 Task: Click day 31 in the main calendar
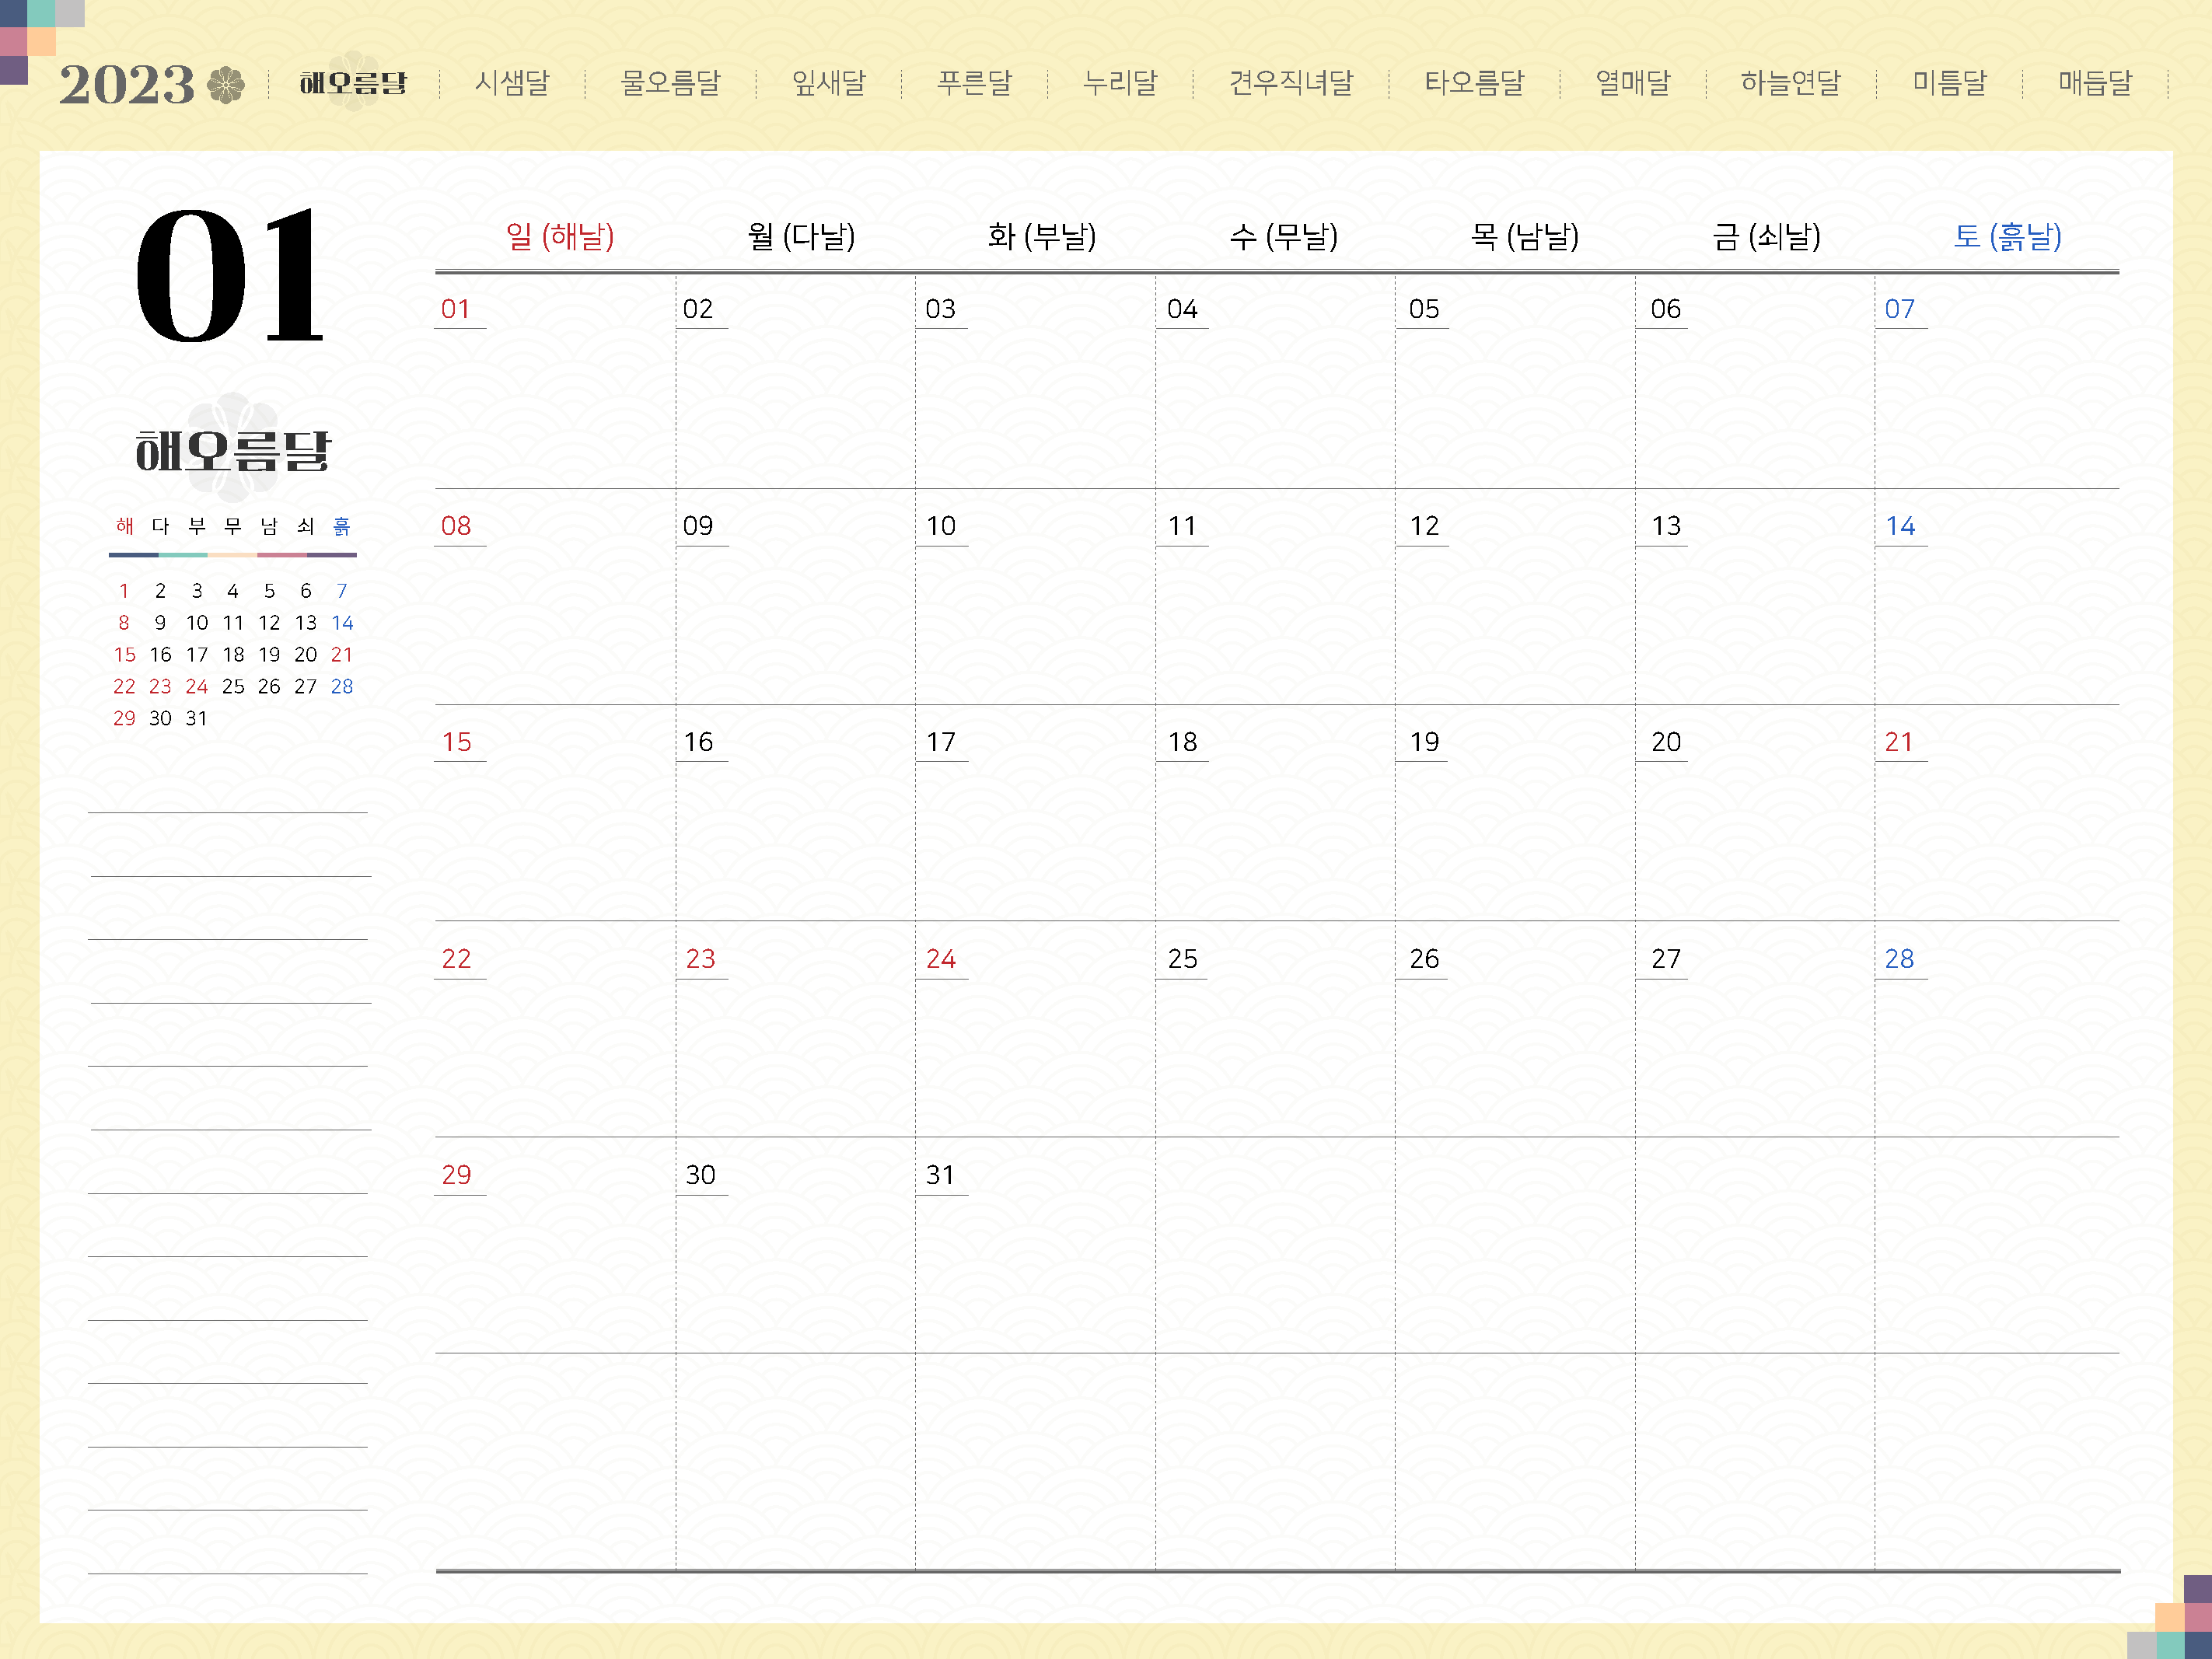(x=940, y=1175)
